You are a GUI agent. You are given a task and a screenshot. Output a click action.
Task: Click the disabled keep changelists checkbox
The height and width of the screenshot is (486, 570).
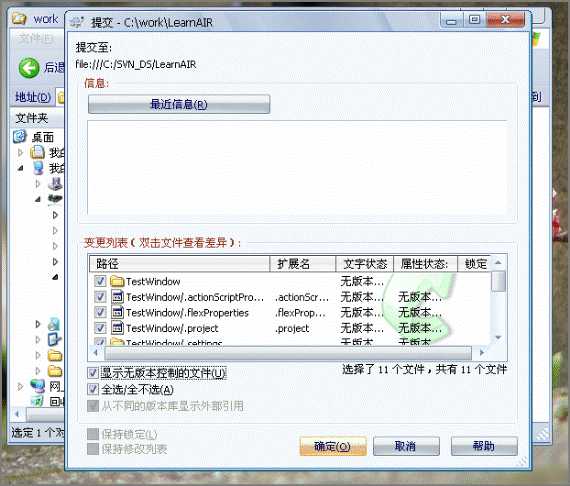coord(93,449)
